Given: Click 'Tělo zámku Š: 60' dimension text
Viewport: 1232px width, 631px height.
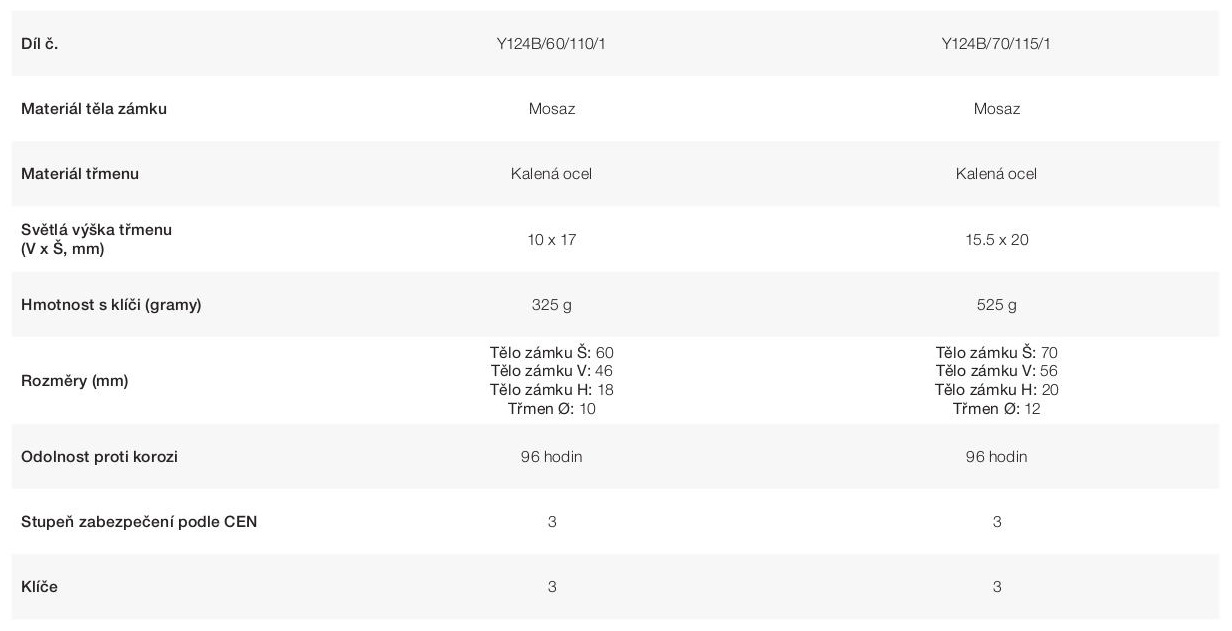Looking at the screenshot, I should (551, 353).
